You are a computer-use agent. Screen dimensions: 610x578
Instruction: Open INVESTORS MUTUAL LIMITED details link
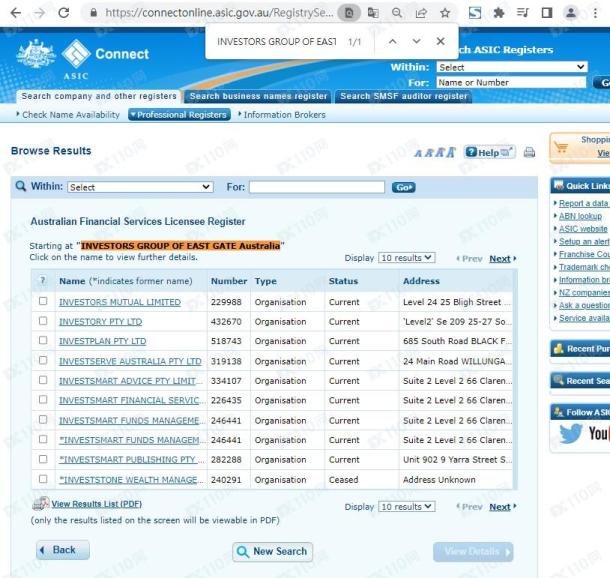pyautogui.click(x=120, y=302)
